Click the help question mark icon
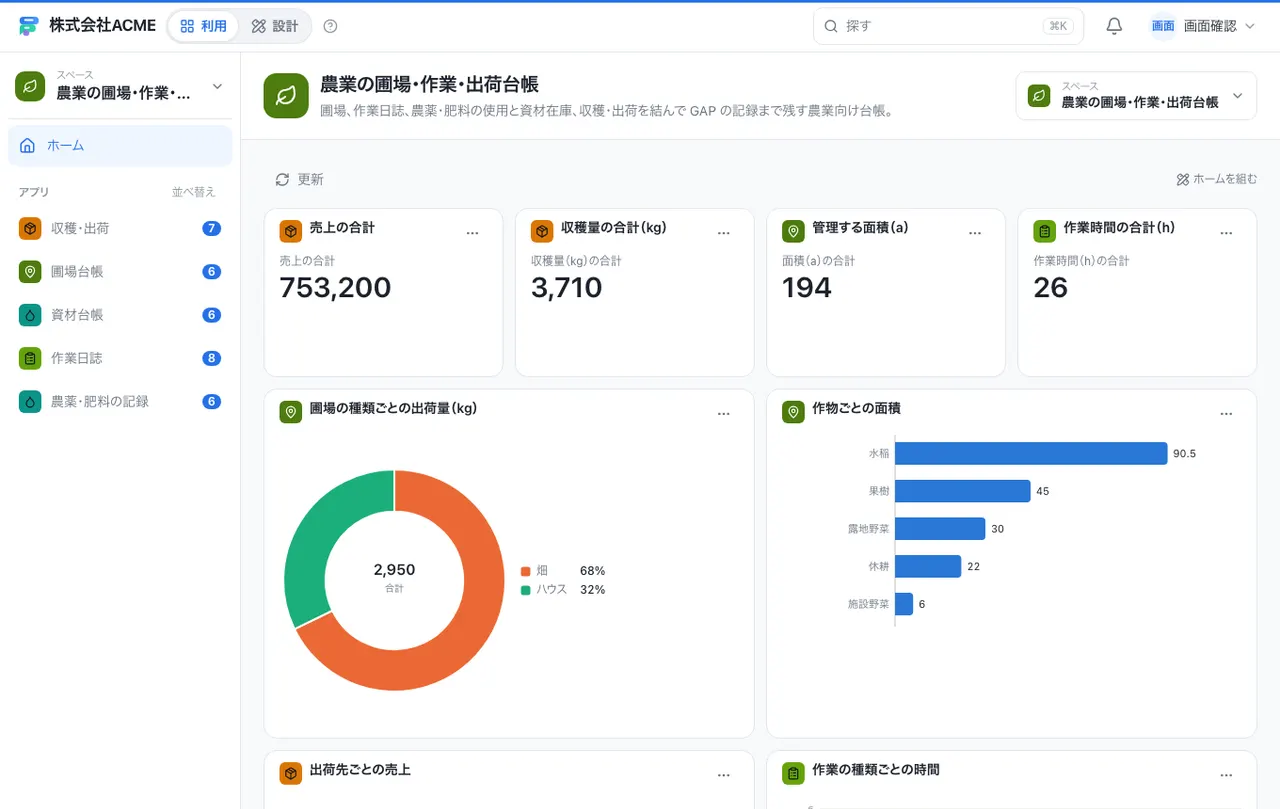The image size is (1280, 809). [x=331, y=26]
